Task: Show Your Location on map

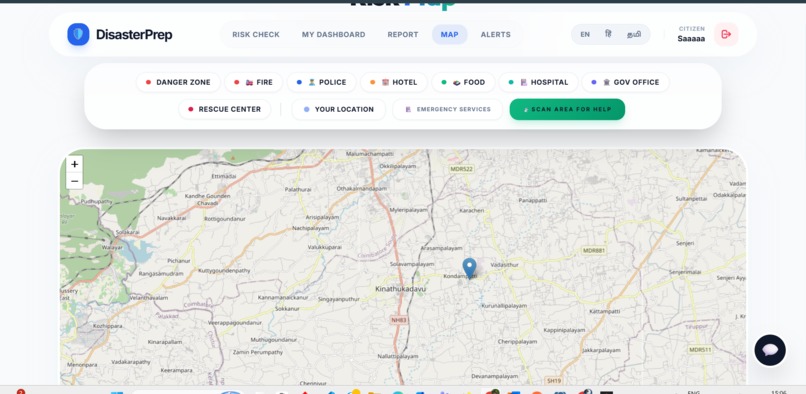Action: [x=339, y=109]
